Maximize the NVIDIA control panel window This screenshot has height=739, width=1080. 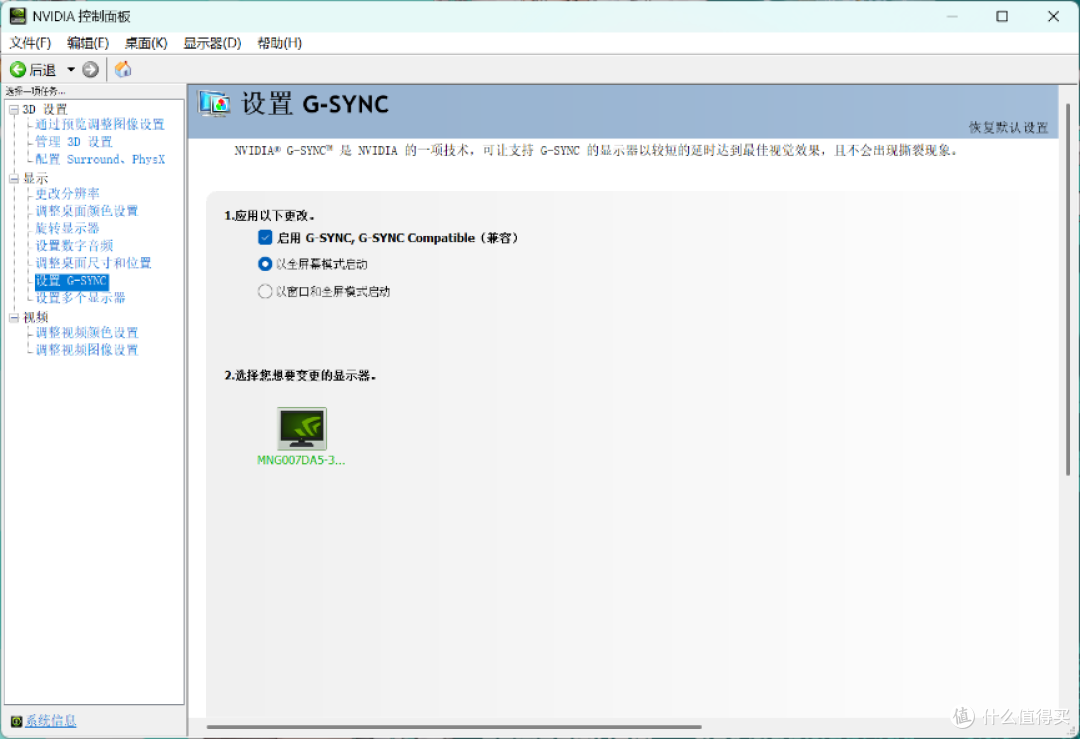click(x=1002, y=16)
